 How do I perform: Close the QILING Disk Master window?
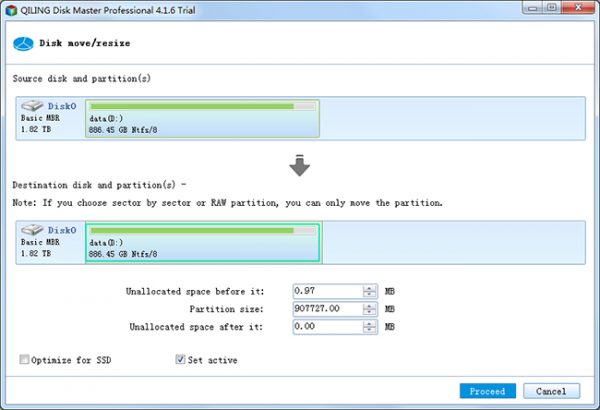(x=578, y=8)
